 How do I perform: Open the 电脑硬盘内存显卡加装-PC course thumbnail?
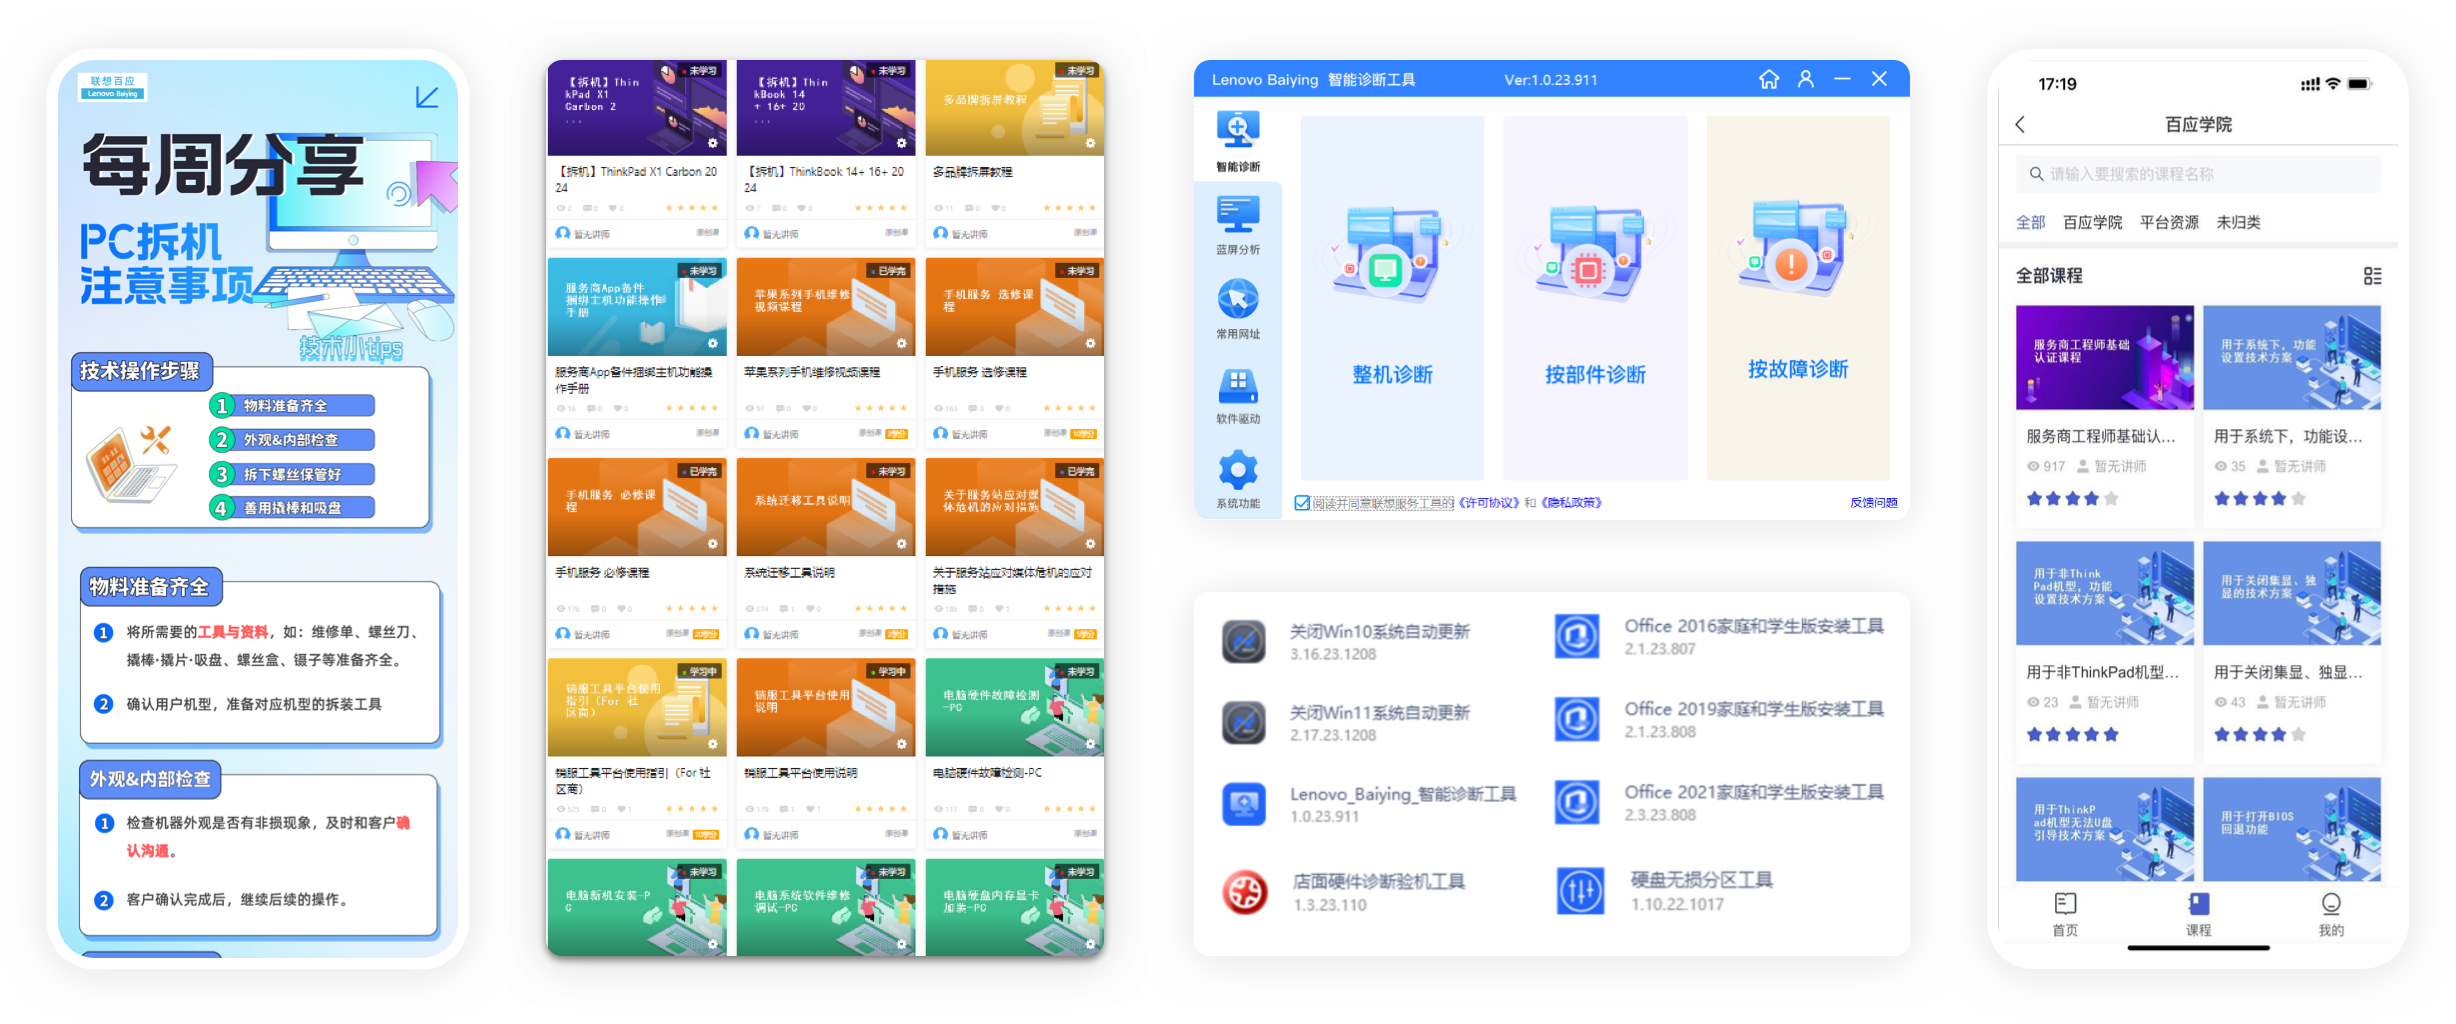pyautogui.click(x=1015, y=907)
